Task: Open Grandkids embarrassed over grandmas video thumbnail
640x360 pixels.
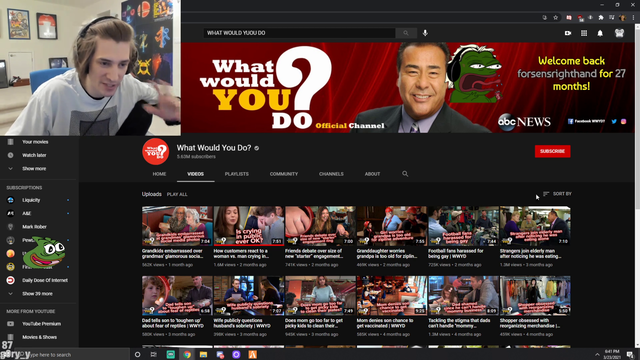Action: [177, 226]
